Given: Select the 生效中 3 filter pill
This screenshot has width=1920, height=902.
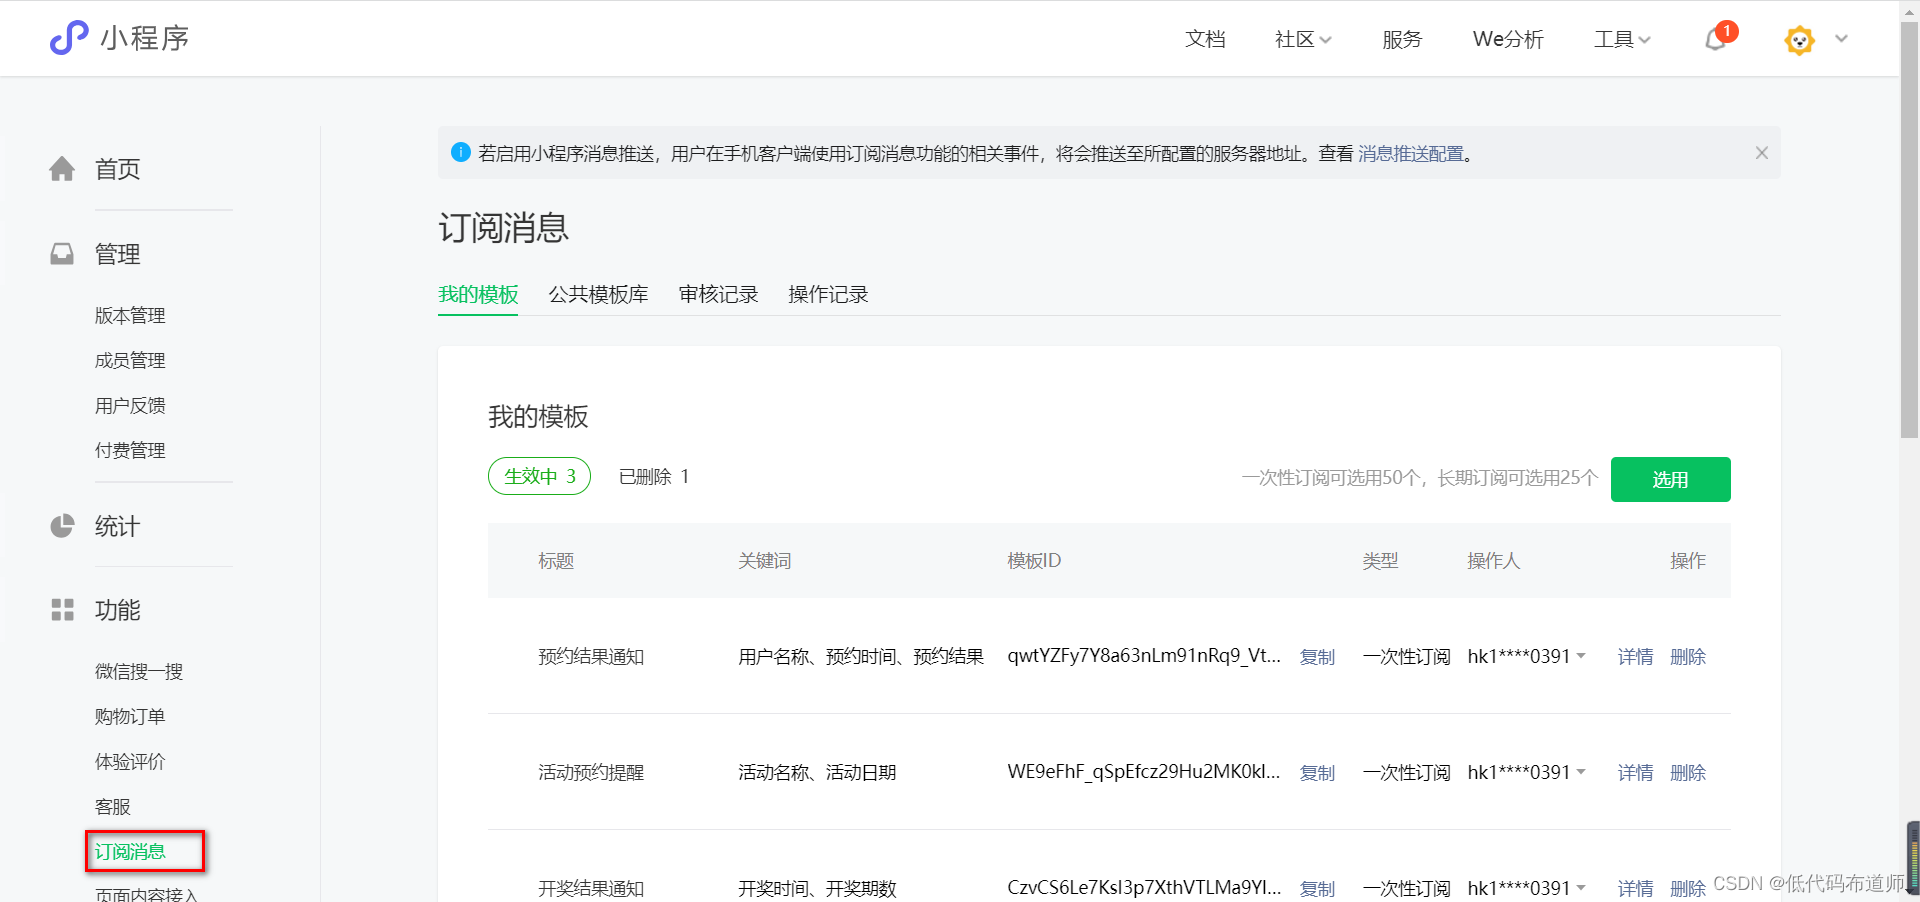Looking at the screenshot, I should coord(540,476).
